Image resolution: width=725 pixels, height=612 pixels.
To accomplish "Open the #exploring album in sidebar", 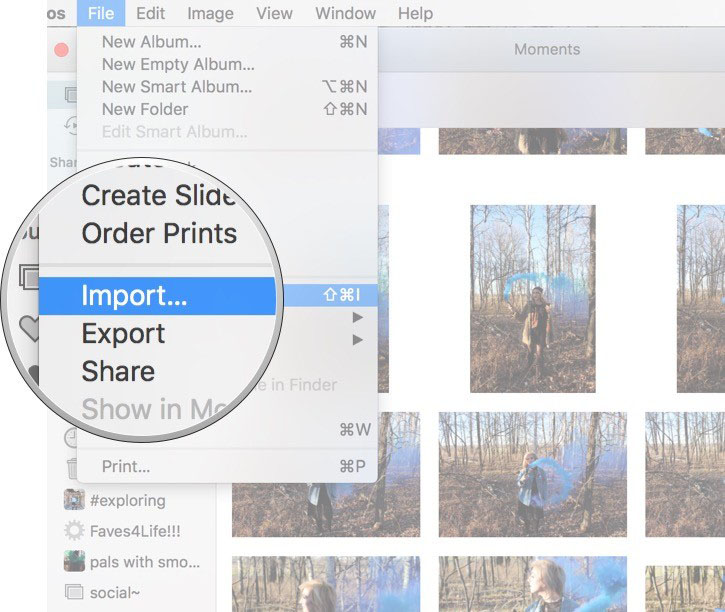I will tap(128, 501).
